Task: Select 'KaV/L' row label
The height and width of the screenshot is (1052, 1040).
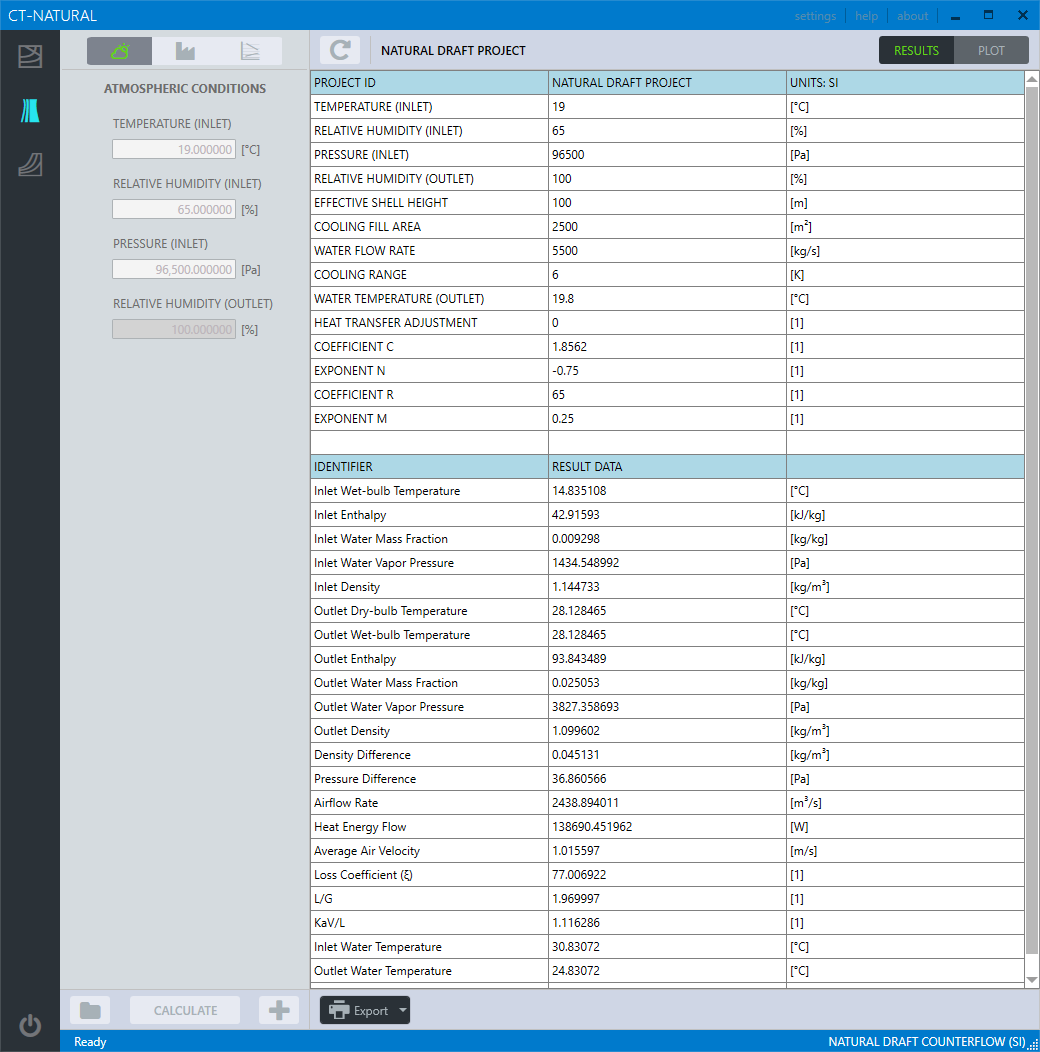Action: click(x=329, y=923)
